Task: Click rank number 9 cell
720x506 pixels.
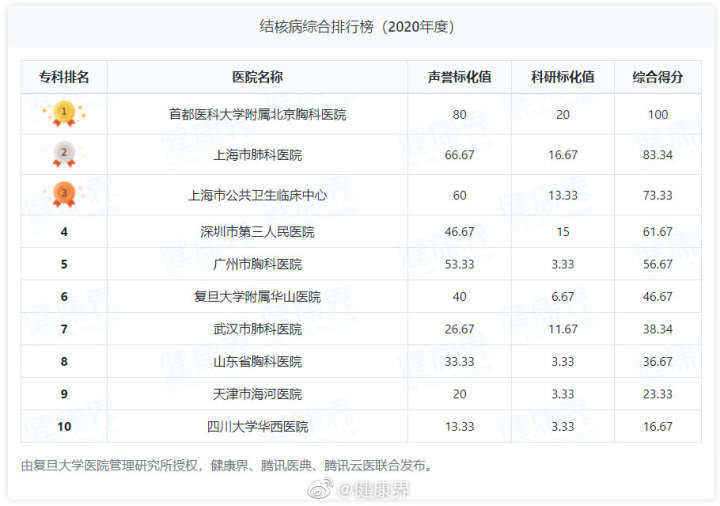Action: [x=64, y=394]
